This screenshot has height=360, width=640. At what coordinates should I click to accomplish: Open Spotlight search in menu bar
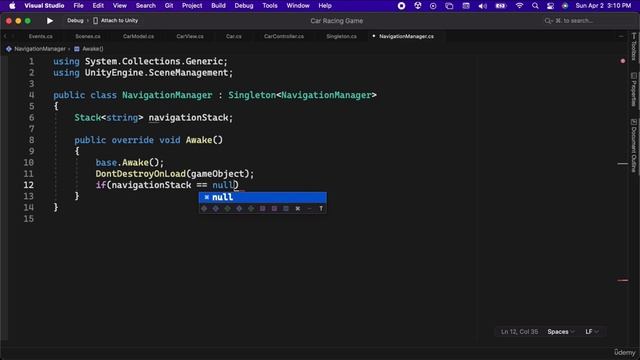(x=535, y=6)
